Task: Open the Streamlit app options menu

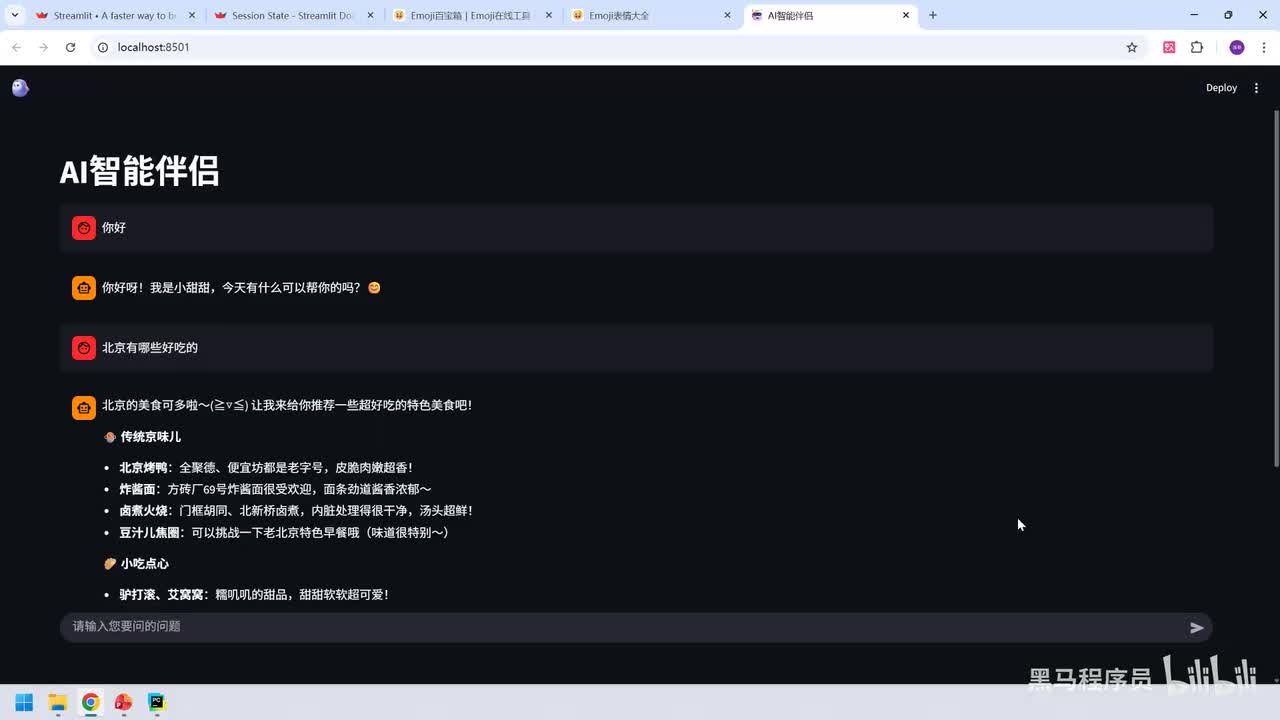Action: [1256, 88]
